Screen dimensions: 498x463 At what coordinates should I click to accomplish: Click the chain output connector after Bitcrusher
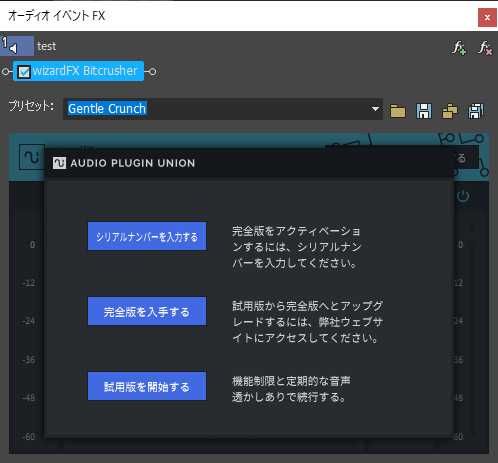[152, 71]
